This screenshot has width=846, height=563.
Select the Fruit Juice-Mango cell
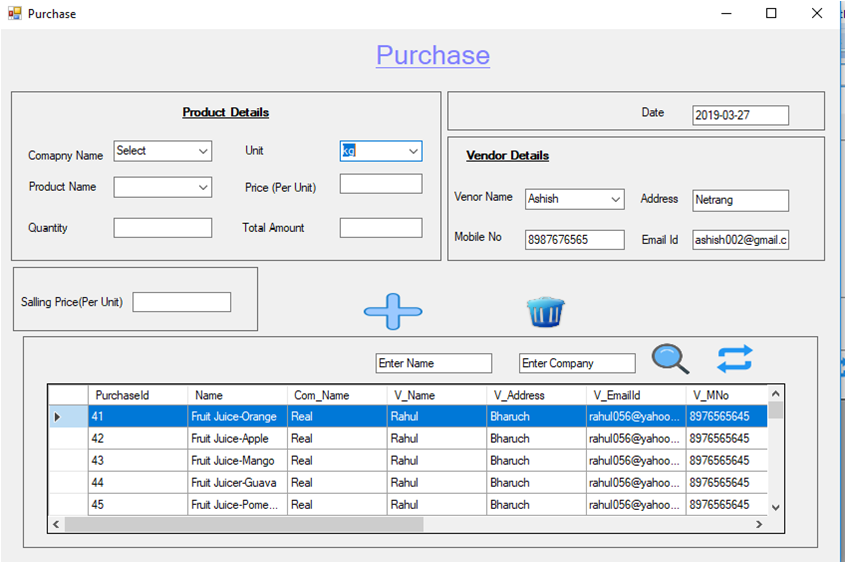(237, 461)
